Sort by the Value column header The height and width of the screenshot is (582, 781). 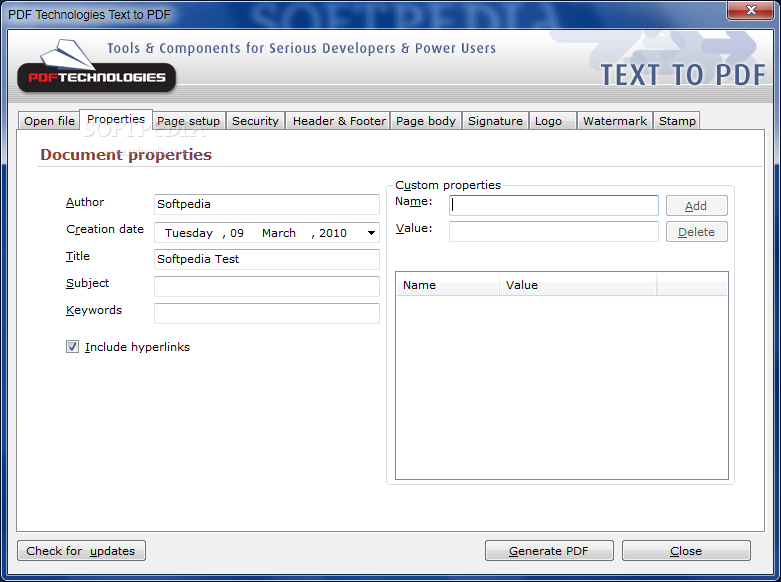(578, 285)
